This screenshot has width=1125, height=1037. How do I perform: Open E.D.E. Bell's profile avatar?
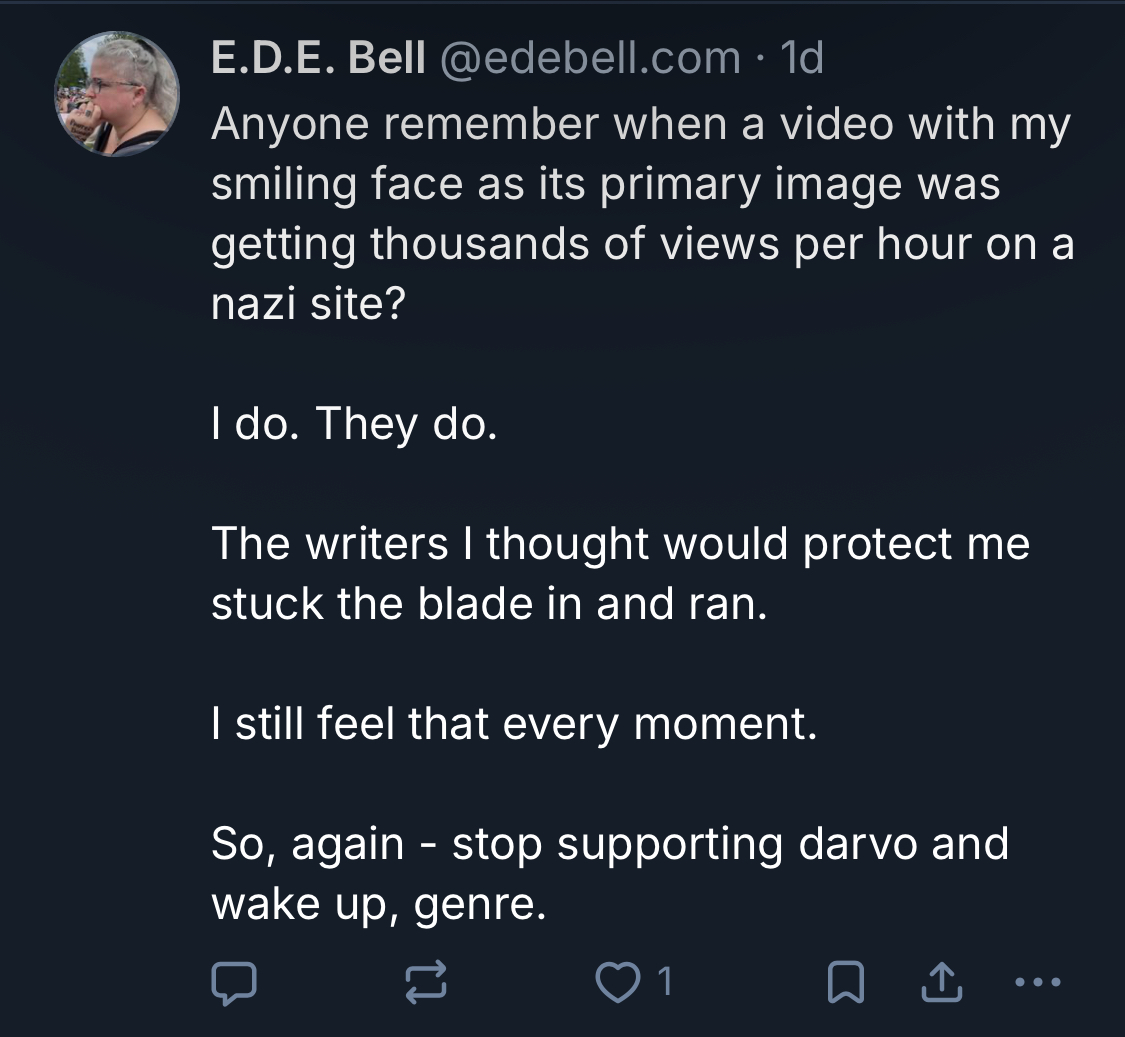118,93
